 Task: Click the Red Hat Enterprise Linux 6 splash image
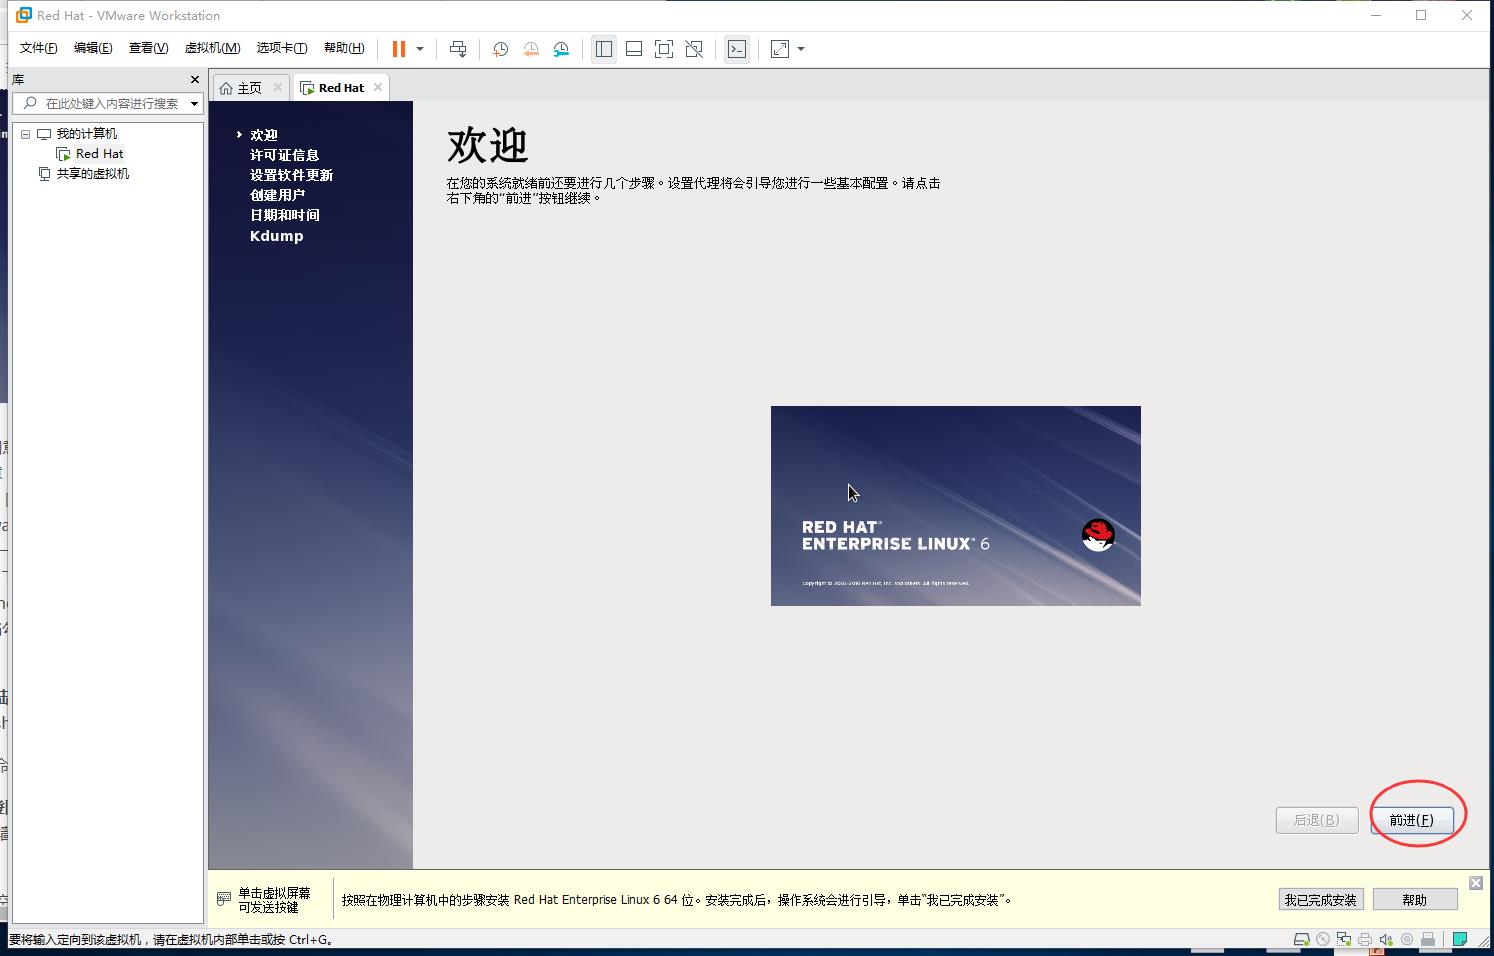(x=955, y=505)
